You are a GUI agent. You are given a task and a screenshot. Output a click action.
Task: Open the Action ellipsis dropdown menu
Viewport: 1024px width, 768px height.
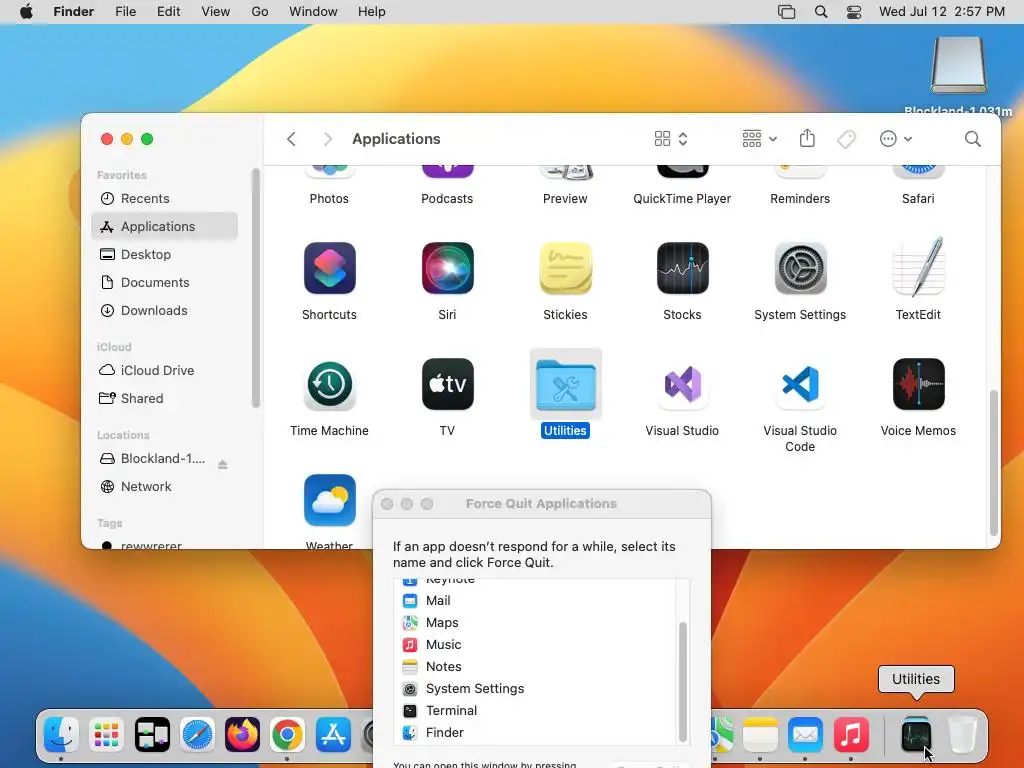tap(895, 139)
